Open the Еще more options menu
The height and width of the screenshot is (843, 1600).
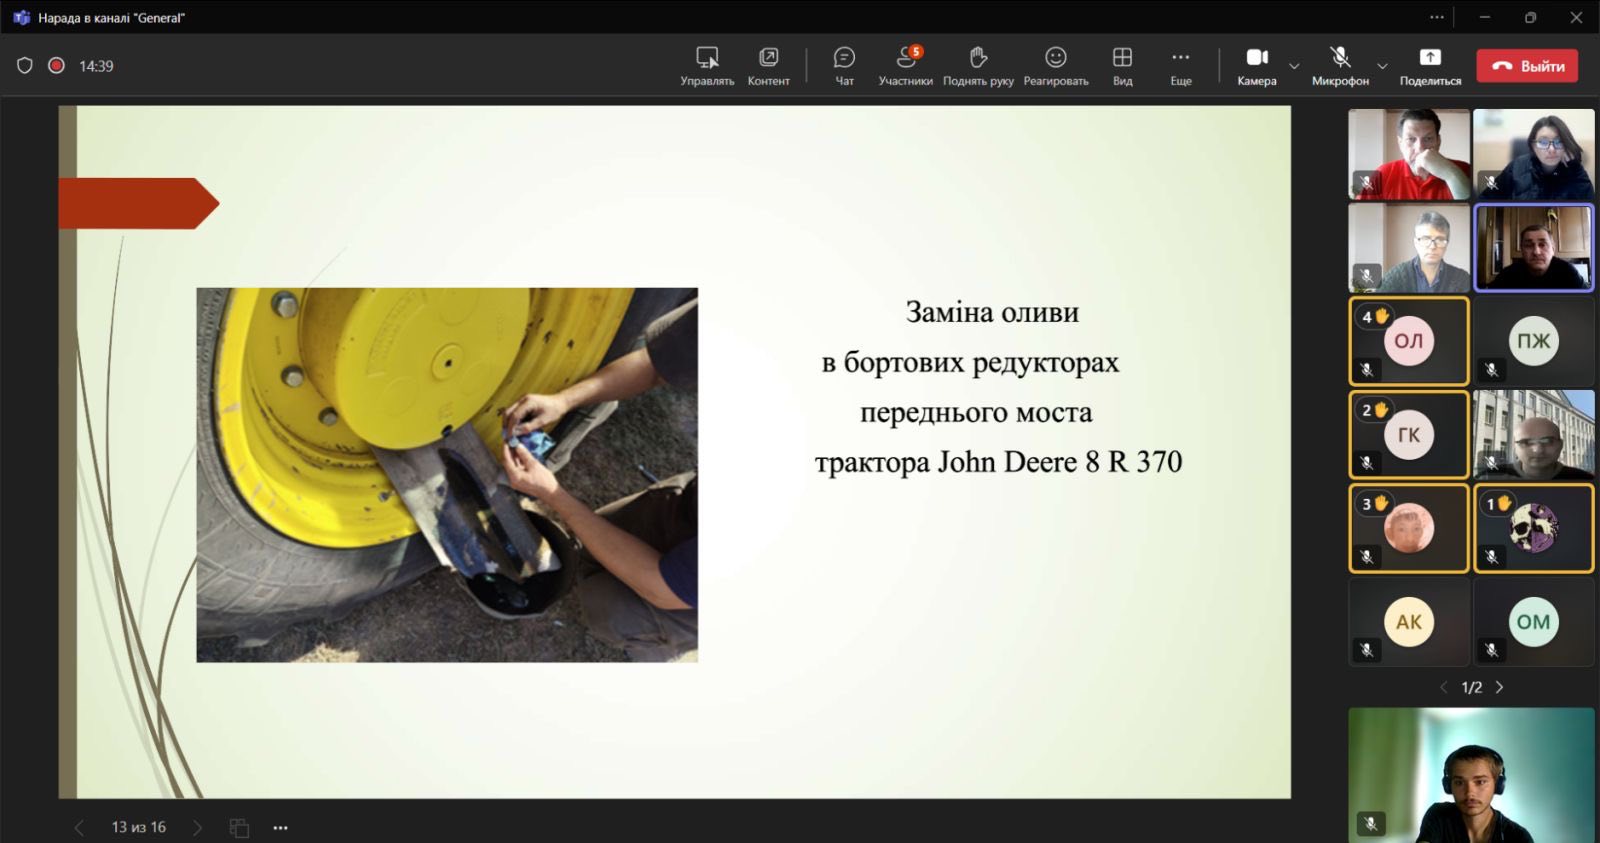point(1180,65)
